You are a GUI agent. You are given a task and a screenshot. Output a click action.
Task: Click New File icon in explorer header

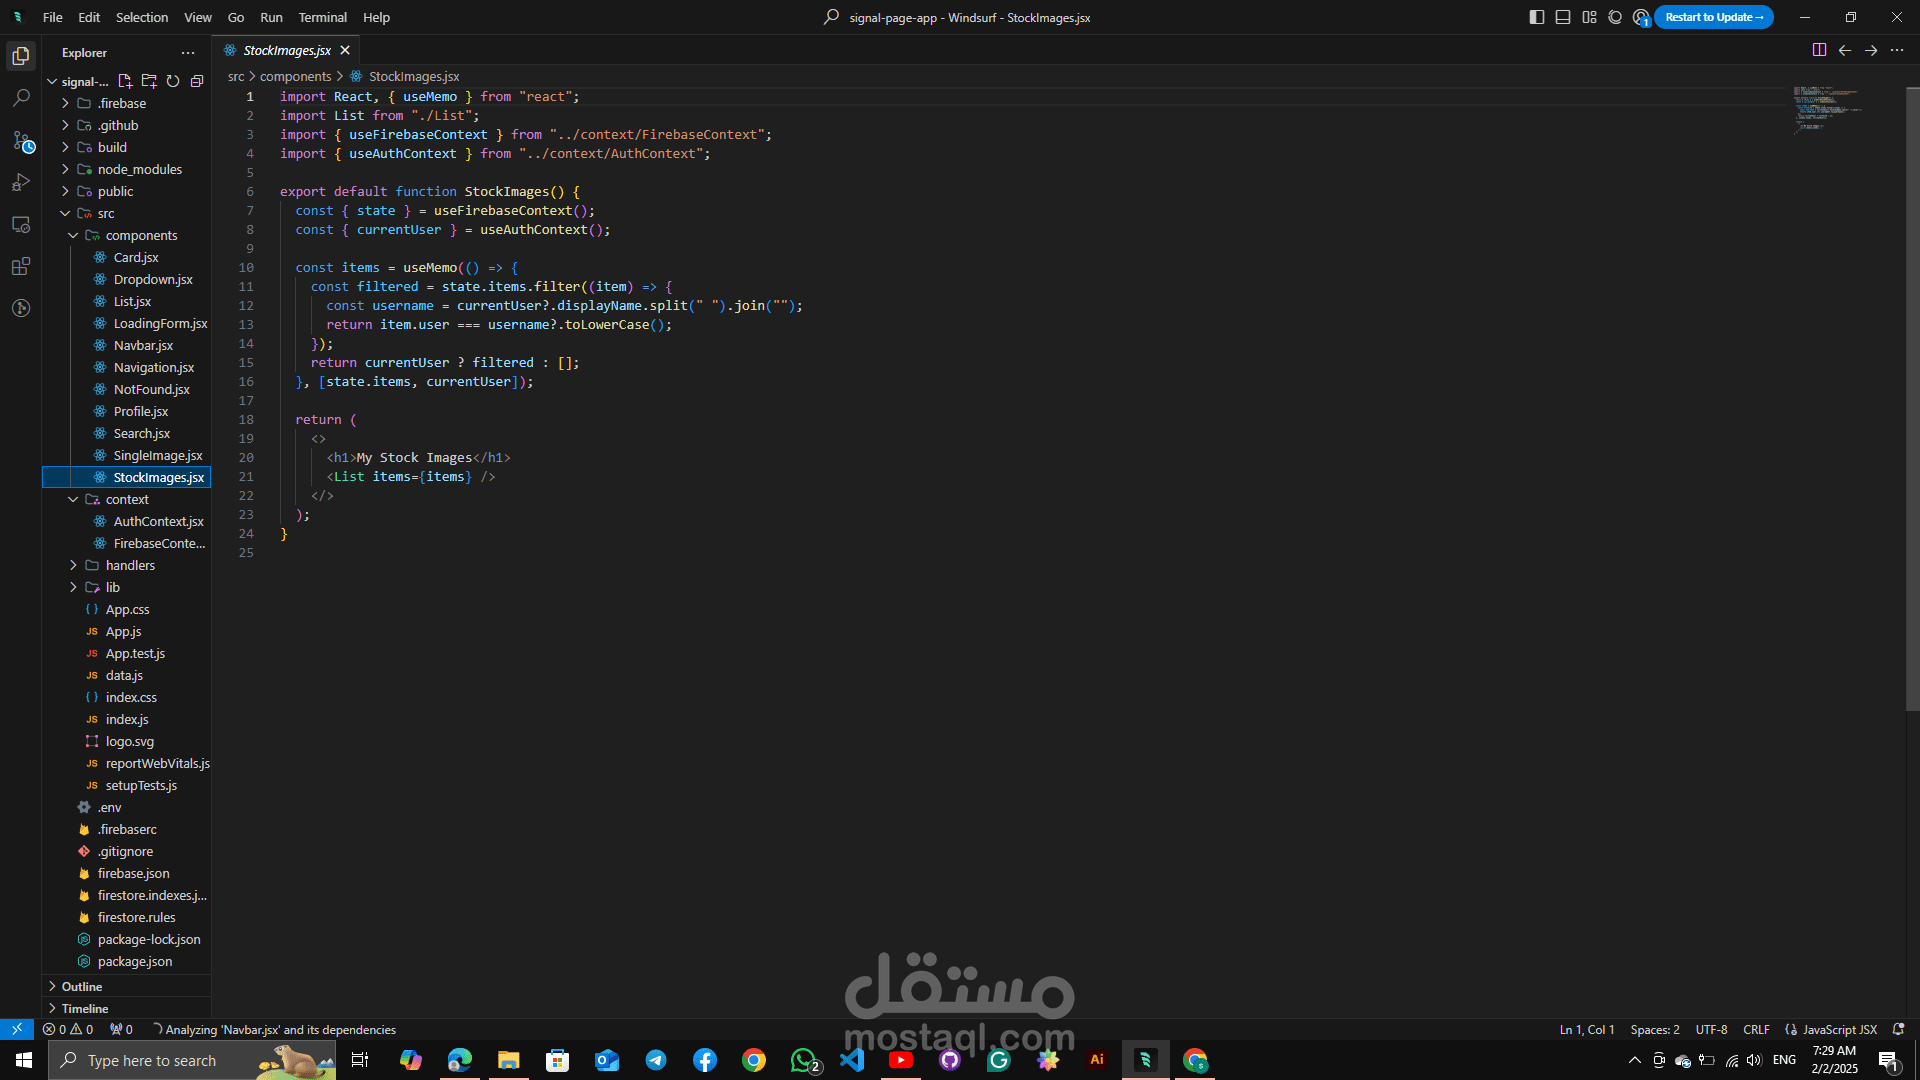(x=125, y=81)
